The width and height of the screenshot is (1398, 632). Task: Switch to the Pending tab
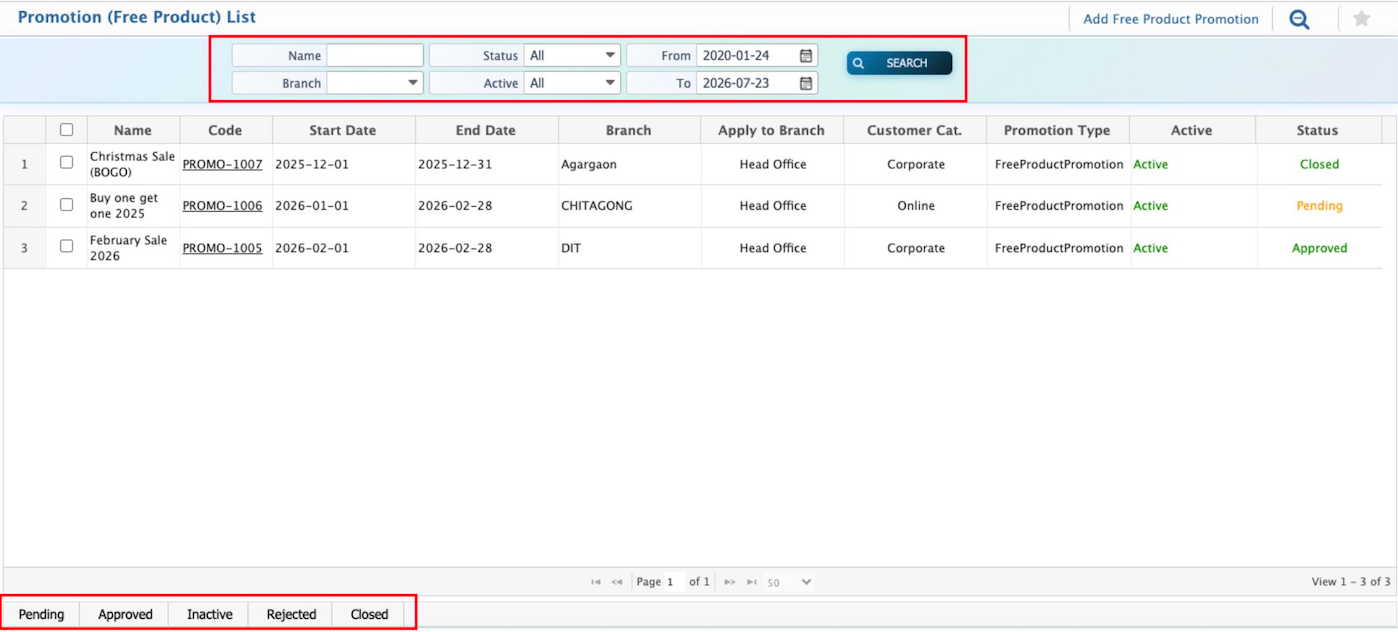point(41,614)
